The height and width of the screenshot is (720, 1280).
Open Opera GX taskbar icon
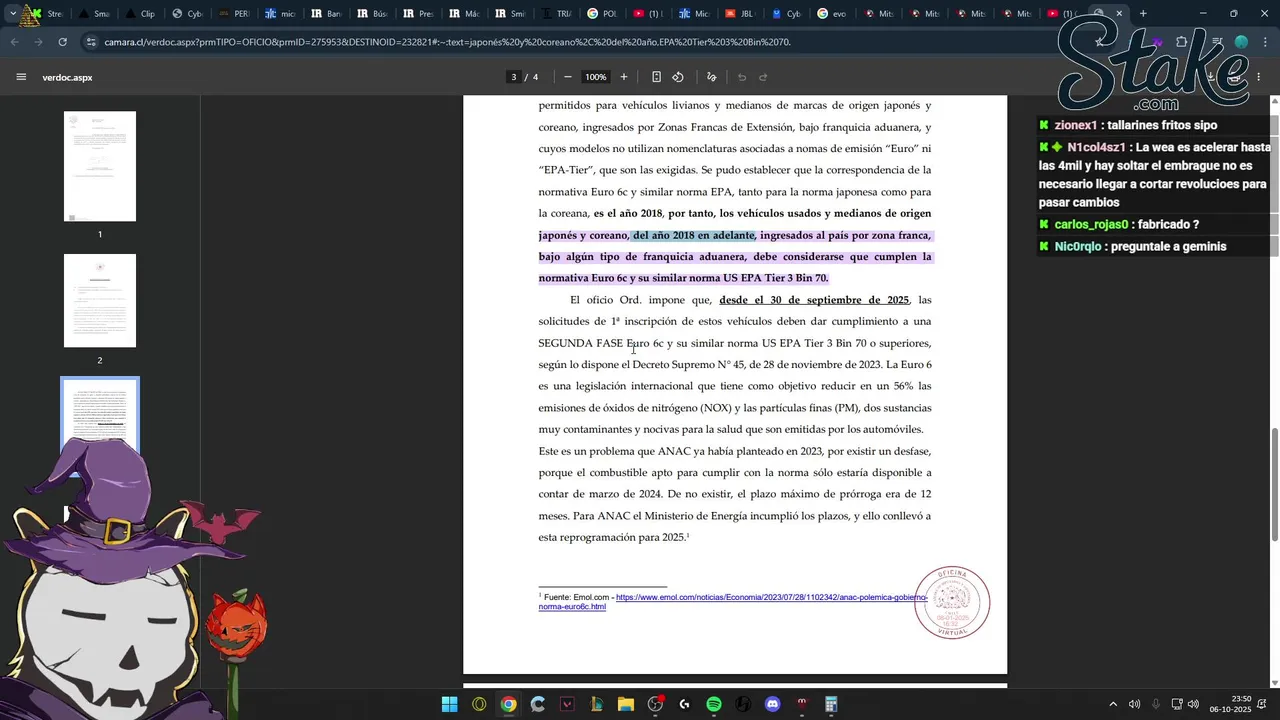click(479, 704)
